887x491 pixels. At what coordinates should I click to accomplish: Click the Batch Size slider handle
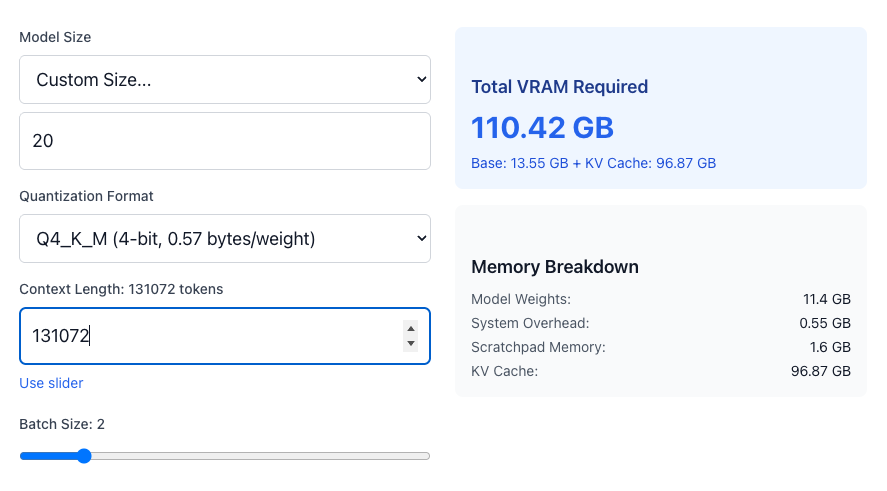(84, 456)
